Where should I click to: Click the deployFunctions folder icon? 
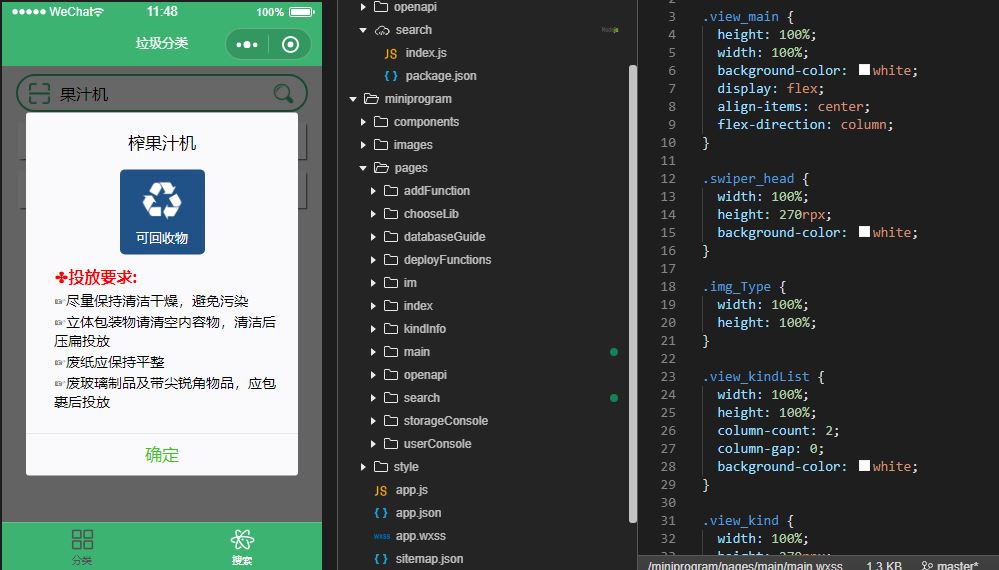391,259
